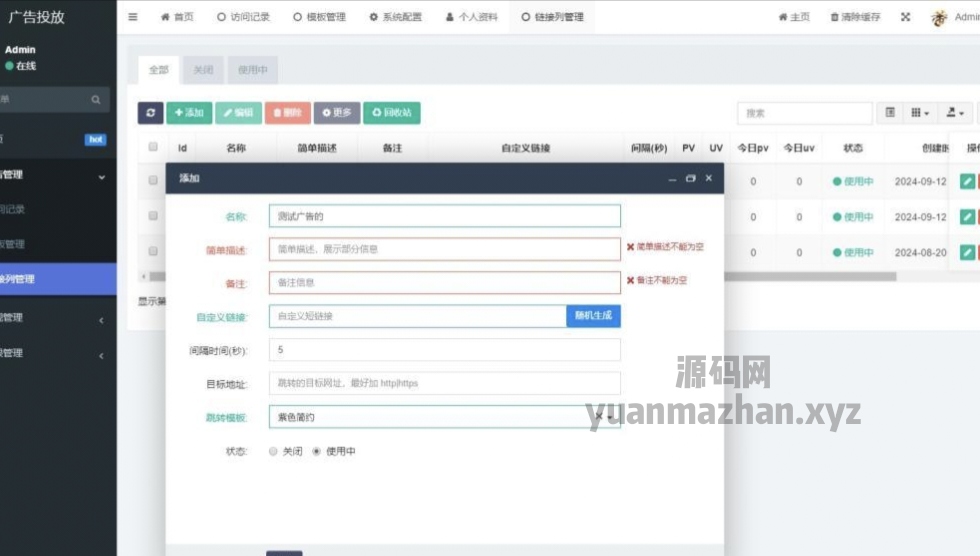Click the hamburger menu toggle icon
The width and height of the screenshot is (980, 556).
[133, 17]
